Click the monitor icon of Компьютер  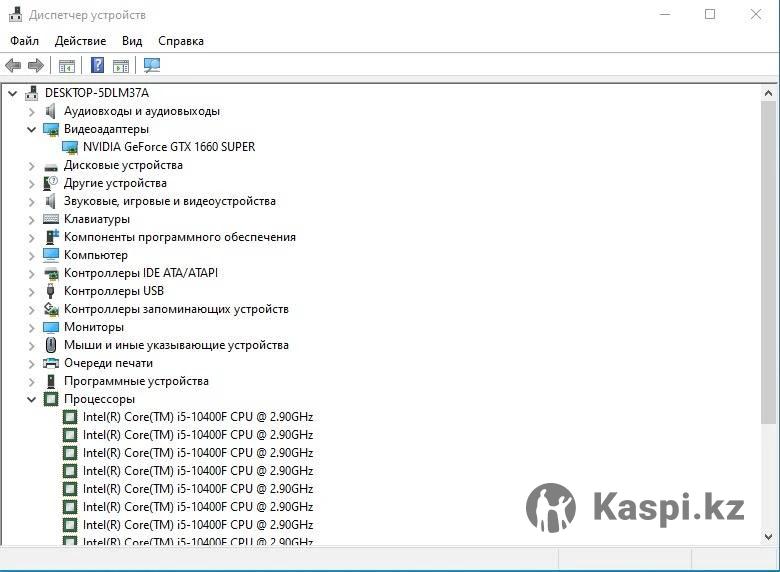[51, 255]
